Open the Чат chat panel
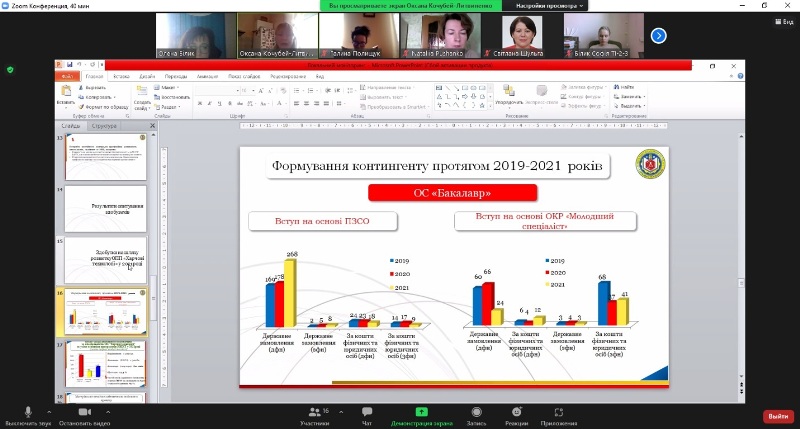Viewport: 800px width, 429px height. point(367,416)
